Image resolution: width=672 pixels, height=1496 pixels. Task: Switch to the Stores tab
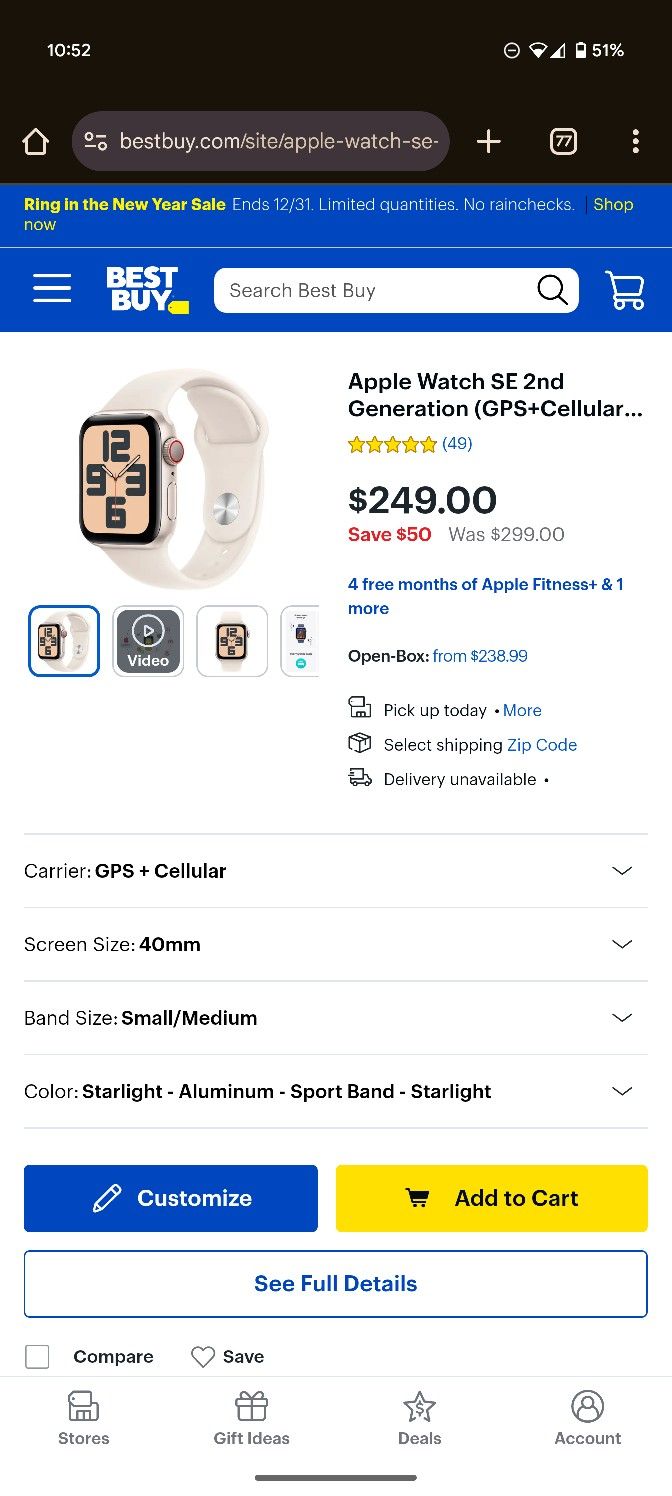(83, 1418)
